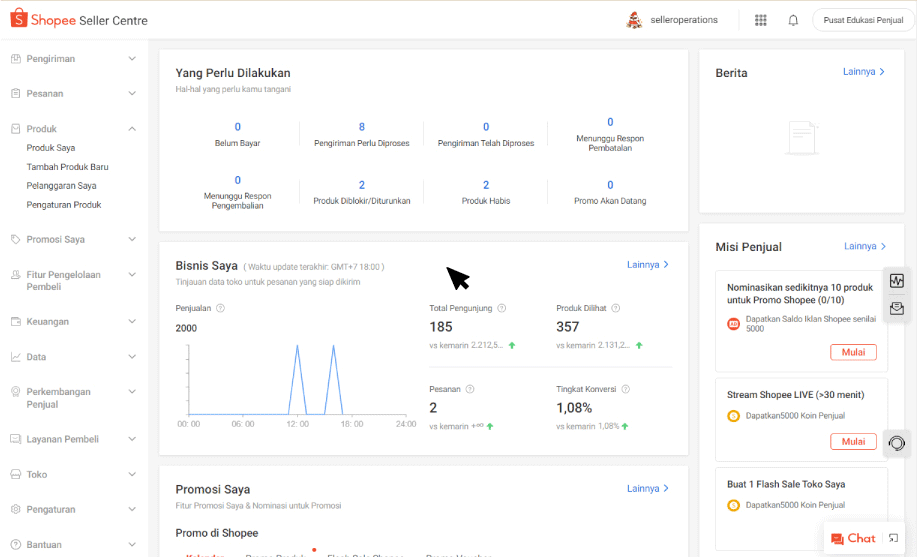Click the info icon next to Penjualan
Screen dimensions: 917x557
pos(221,308)
